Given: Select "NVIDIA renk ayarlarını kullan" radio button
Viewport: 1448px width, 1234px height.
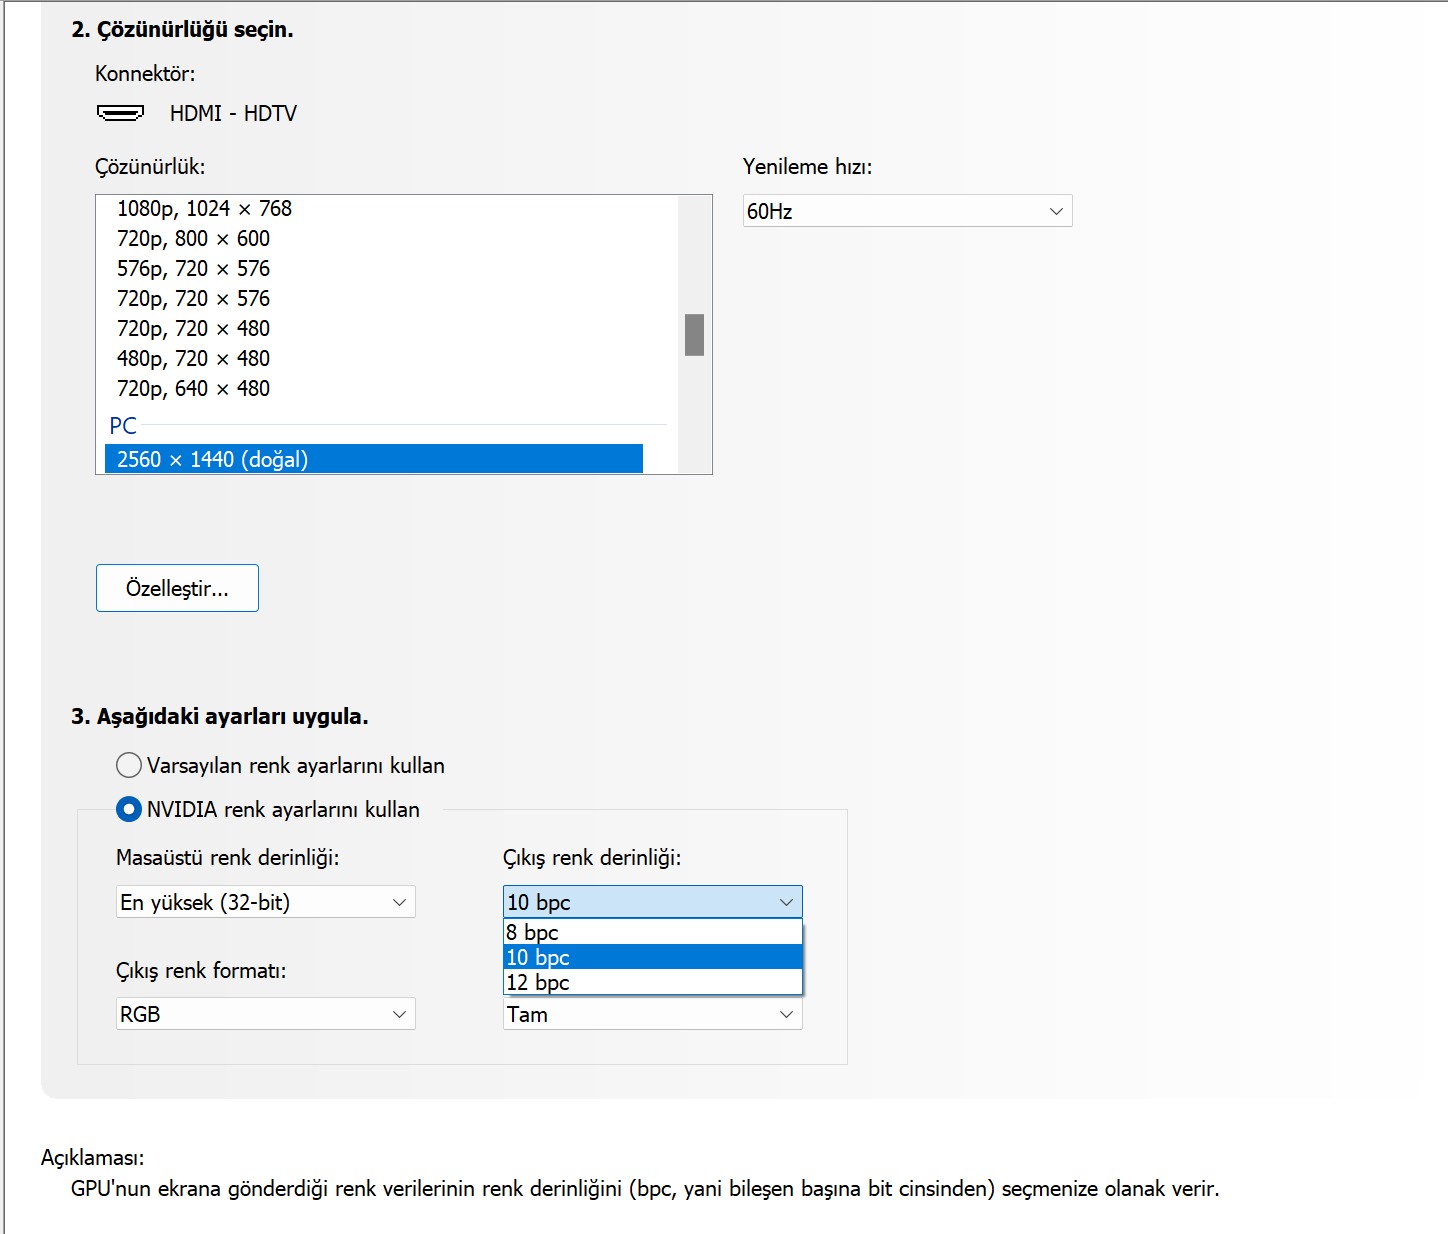Looking at the screenshot, I should coord(129,809).
